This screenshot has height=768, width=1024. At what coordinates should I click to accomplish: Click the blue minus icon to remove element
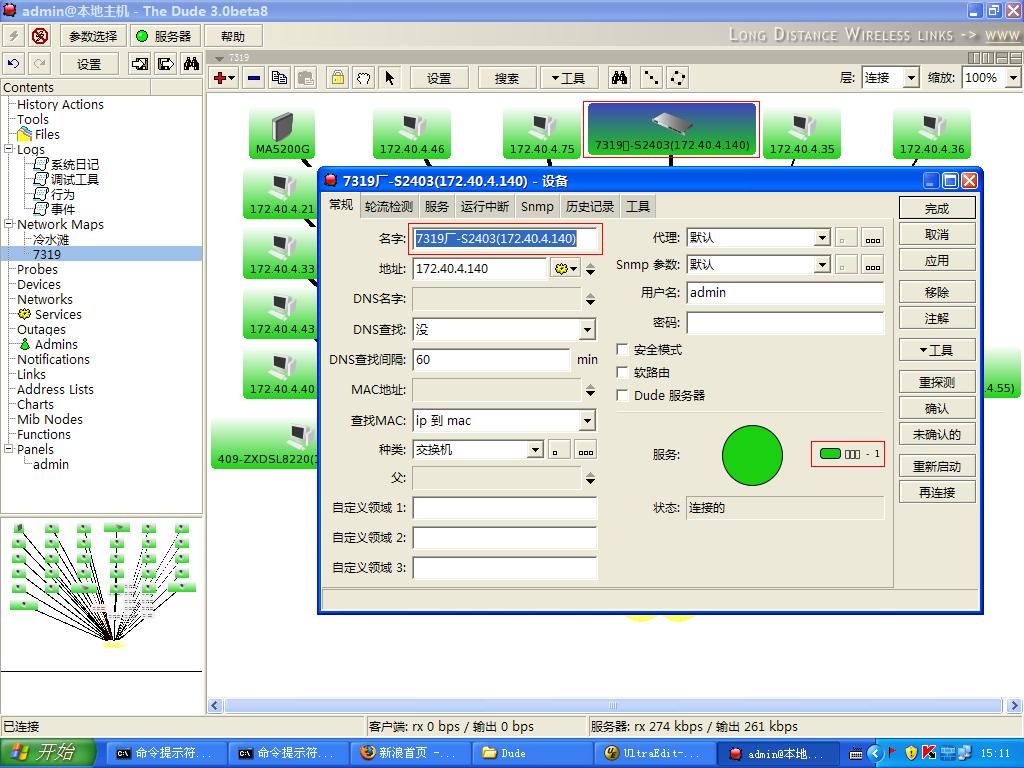(x=253, y=77)
